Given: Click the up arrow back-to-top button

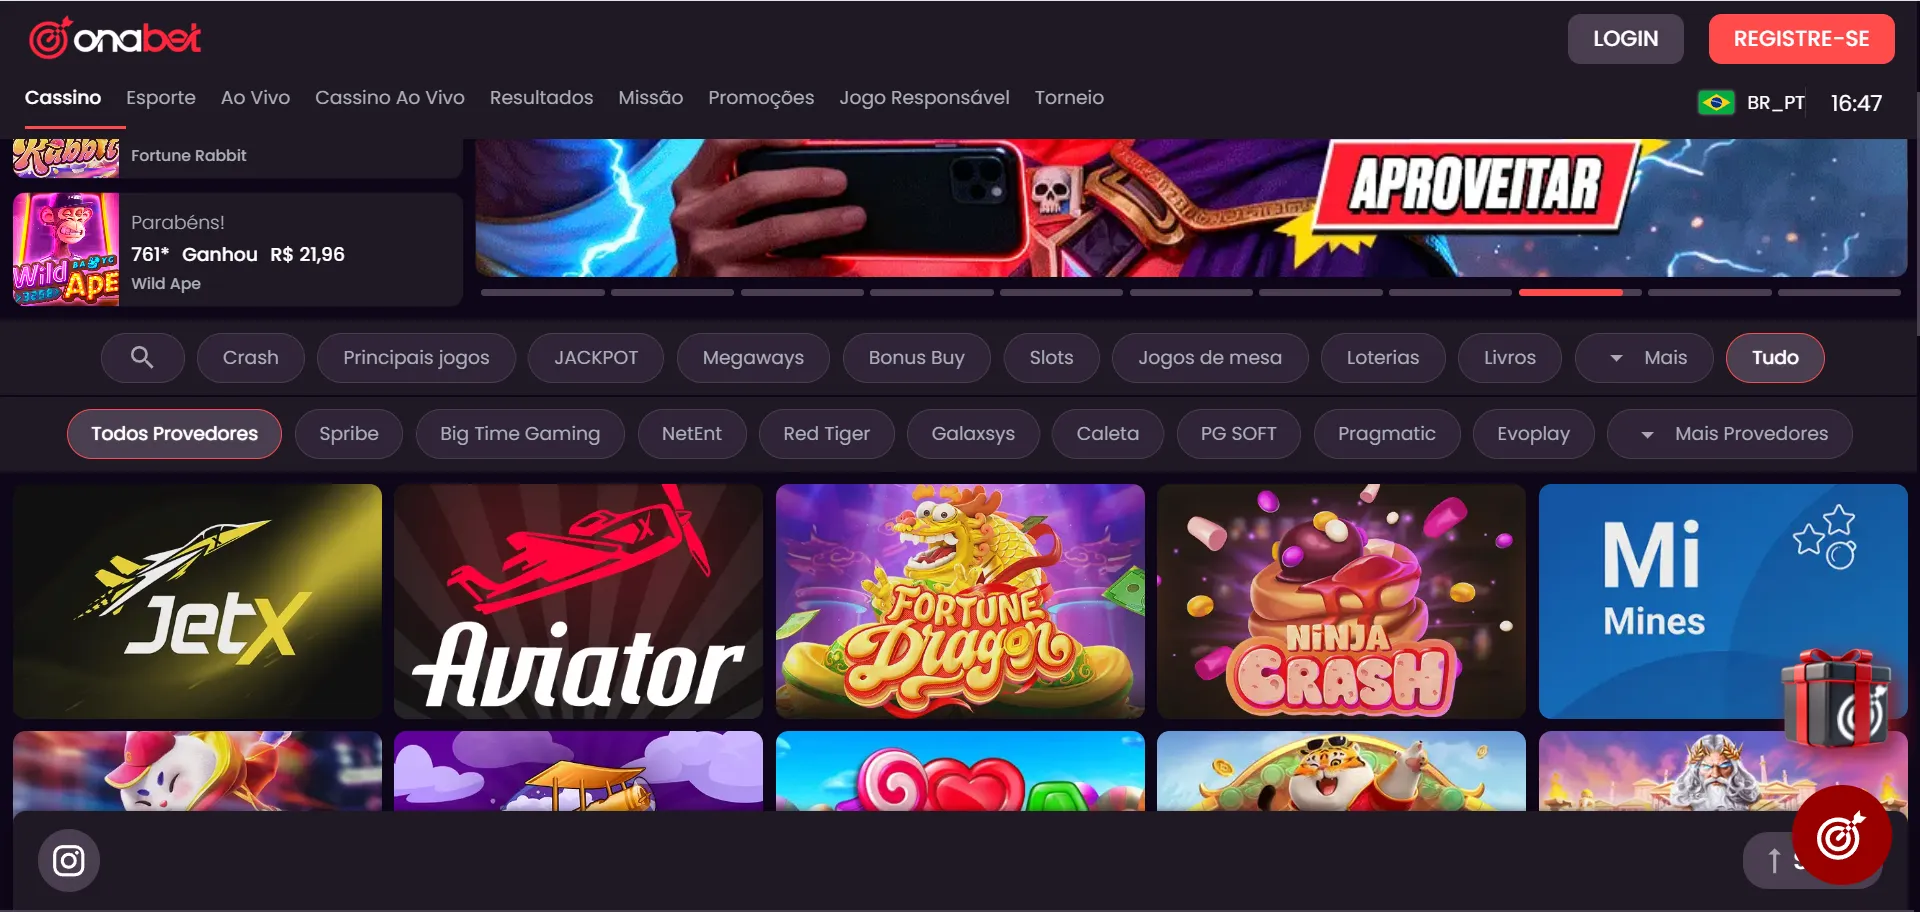Looking at the screenshot, I should click(x=1773, y=860).
